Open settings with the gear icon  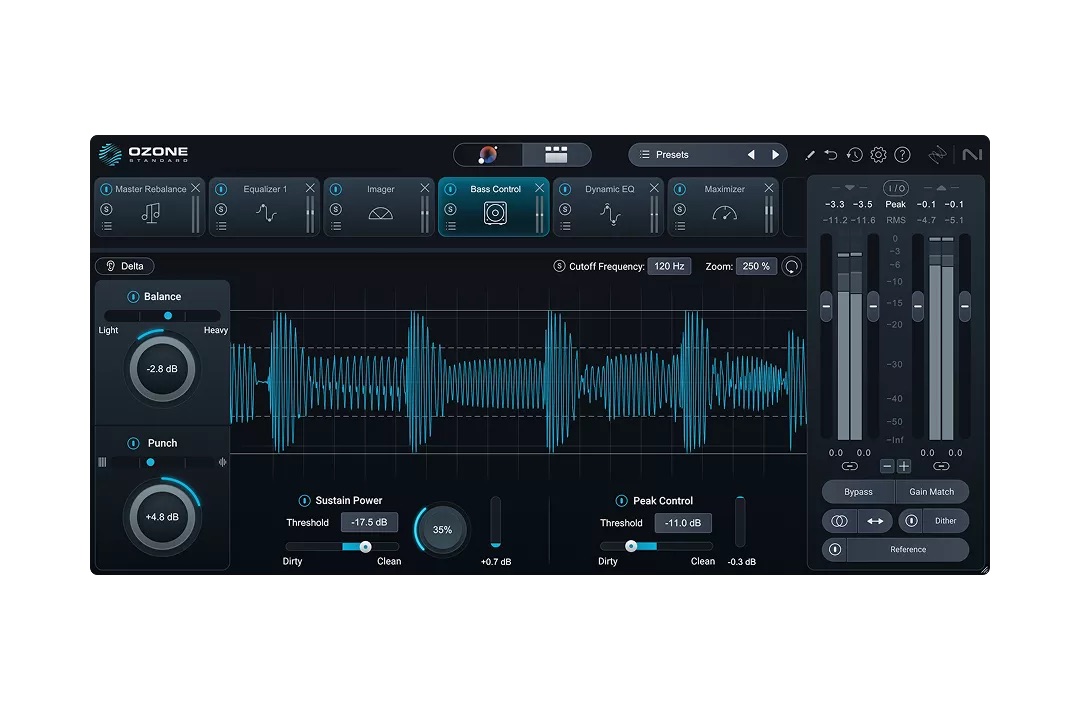pos(878,155)
